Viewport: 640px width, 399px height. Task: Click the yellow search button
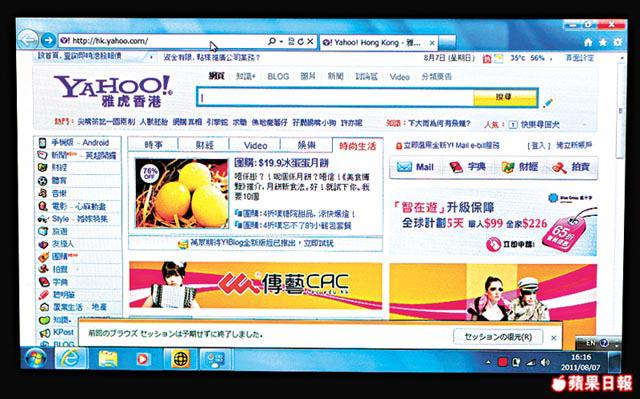tap(505, 98)
